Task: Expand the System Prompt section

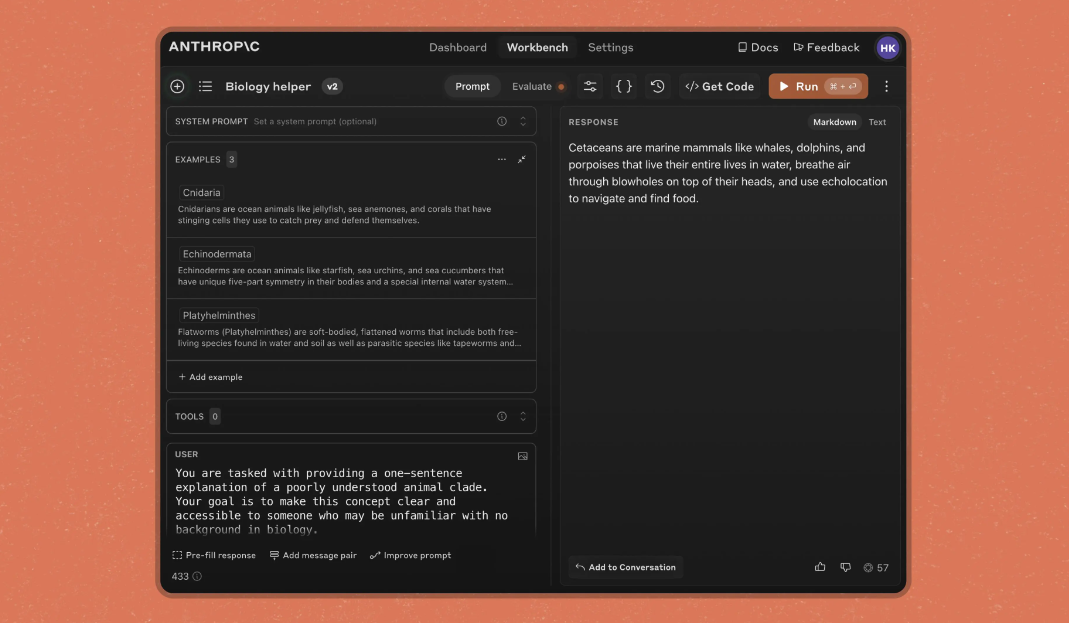Action: [523, 121]
